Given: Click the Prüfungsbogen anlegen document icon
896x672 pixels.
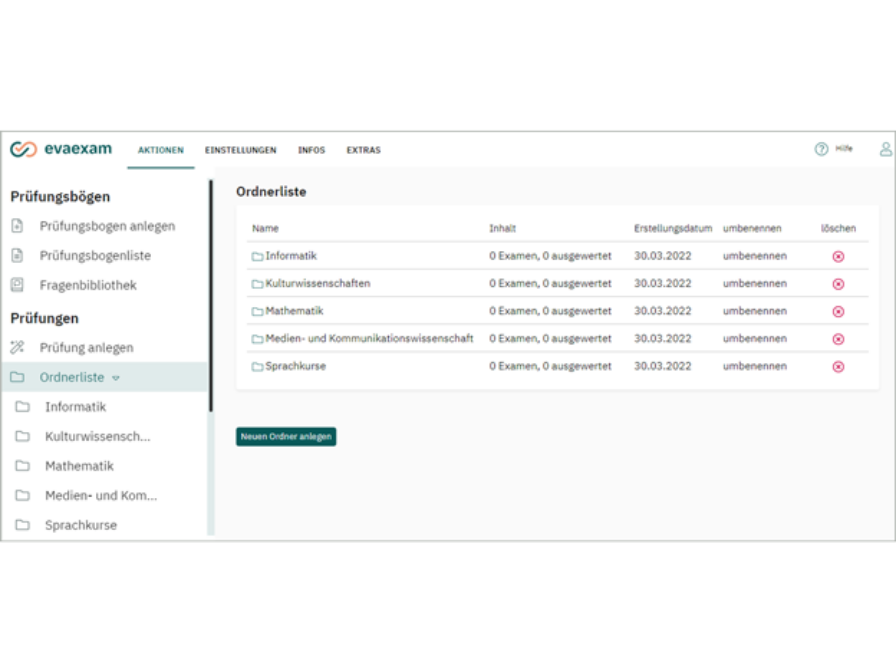Looking at the screenshot, I should (x=17, y=225).
